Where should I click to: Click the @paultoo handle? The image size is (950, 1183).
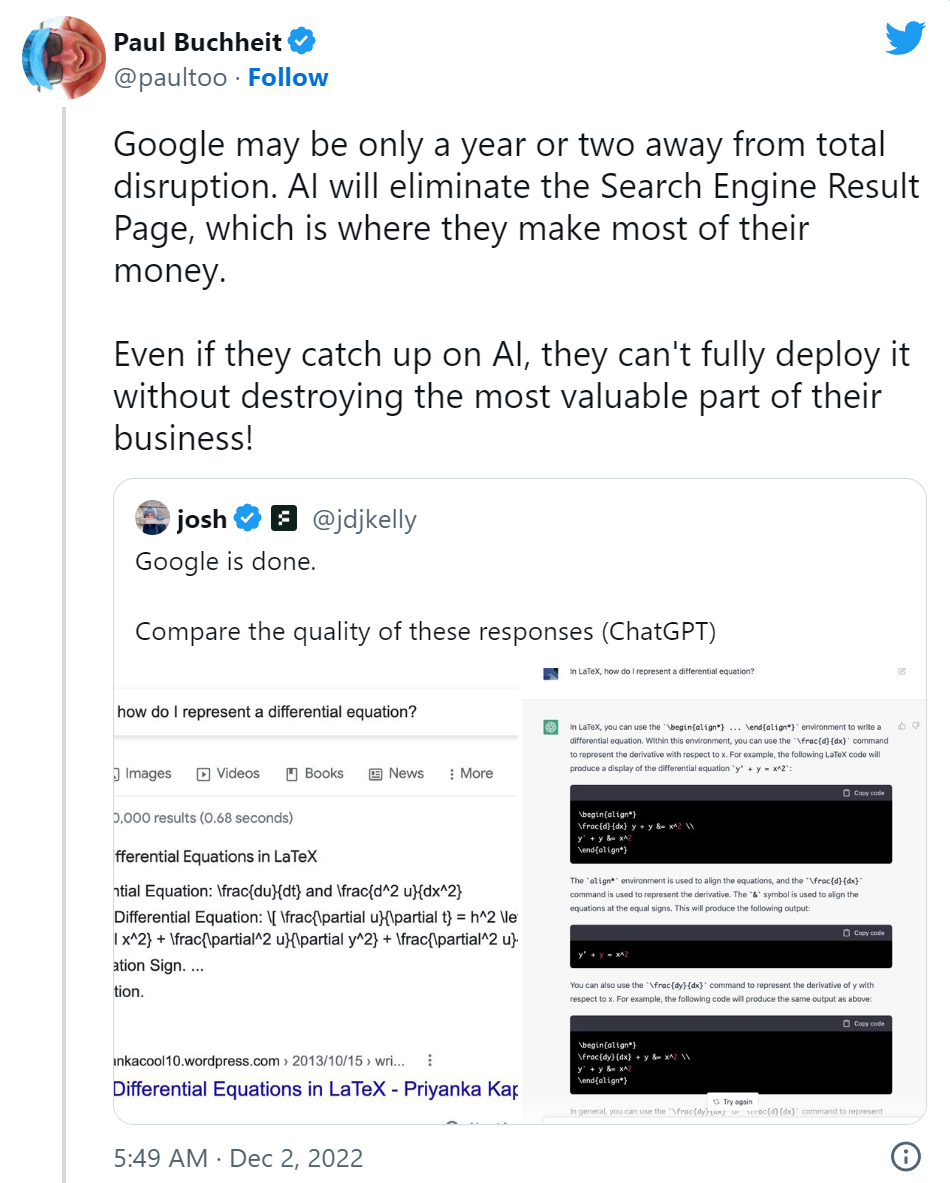pyautogui.click(x=172, y=76)
